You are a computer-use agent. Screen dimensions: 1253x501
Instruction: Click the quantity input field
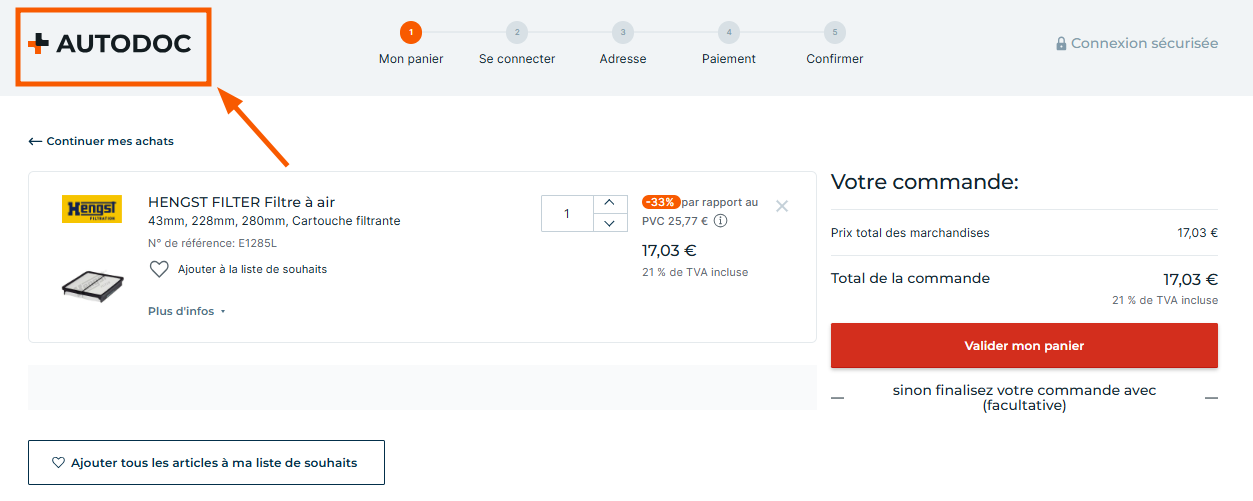click(x=567, y=214)
